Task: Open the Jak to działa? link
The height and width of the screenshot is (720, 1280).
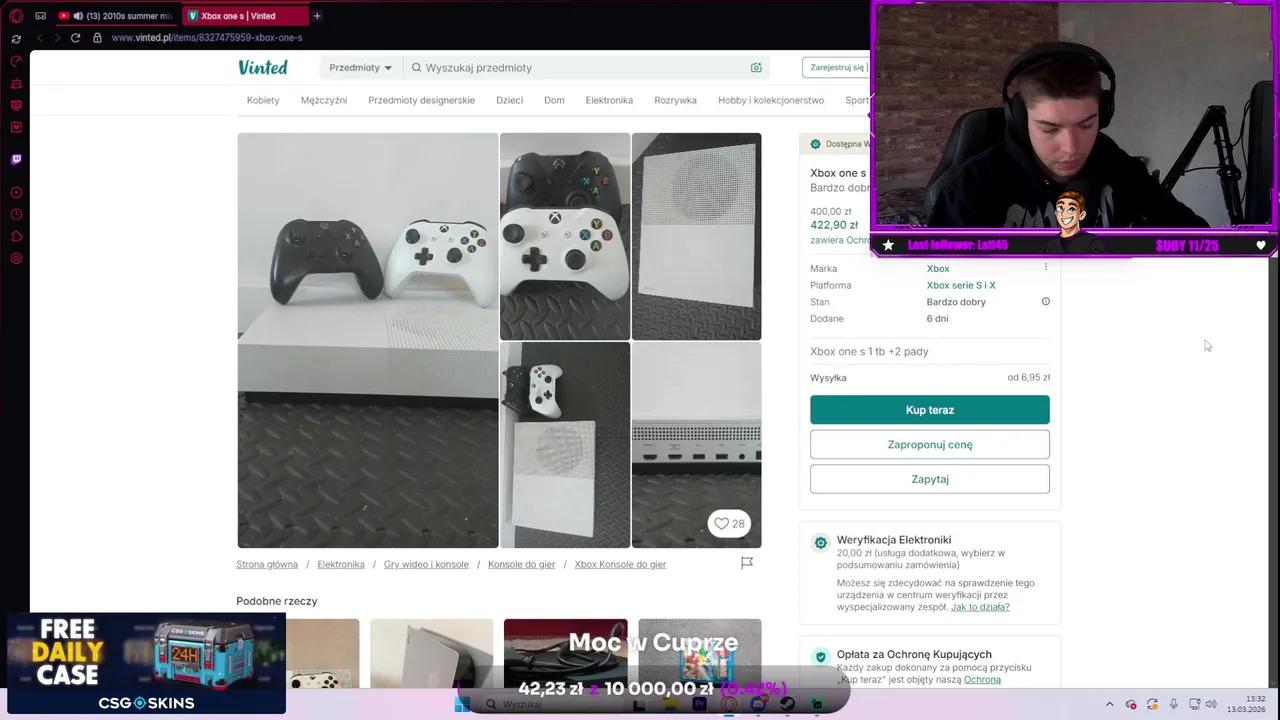Action: [x=980, y=607]
